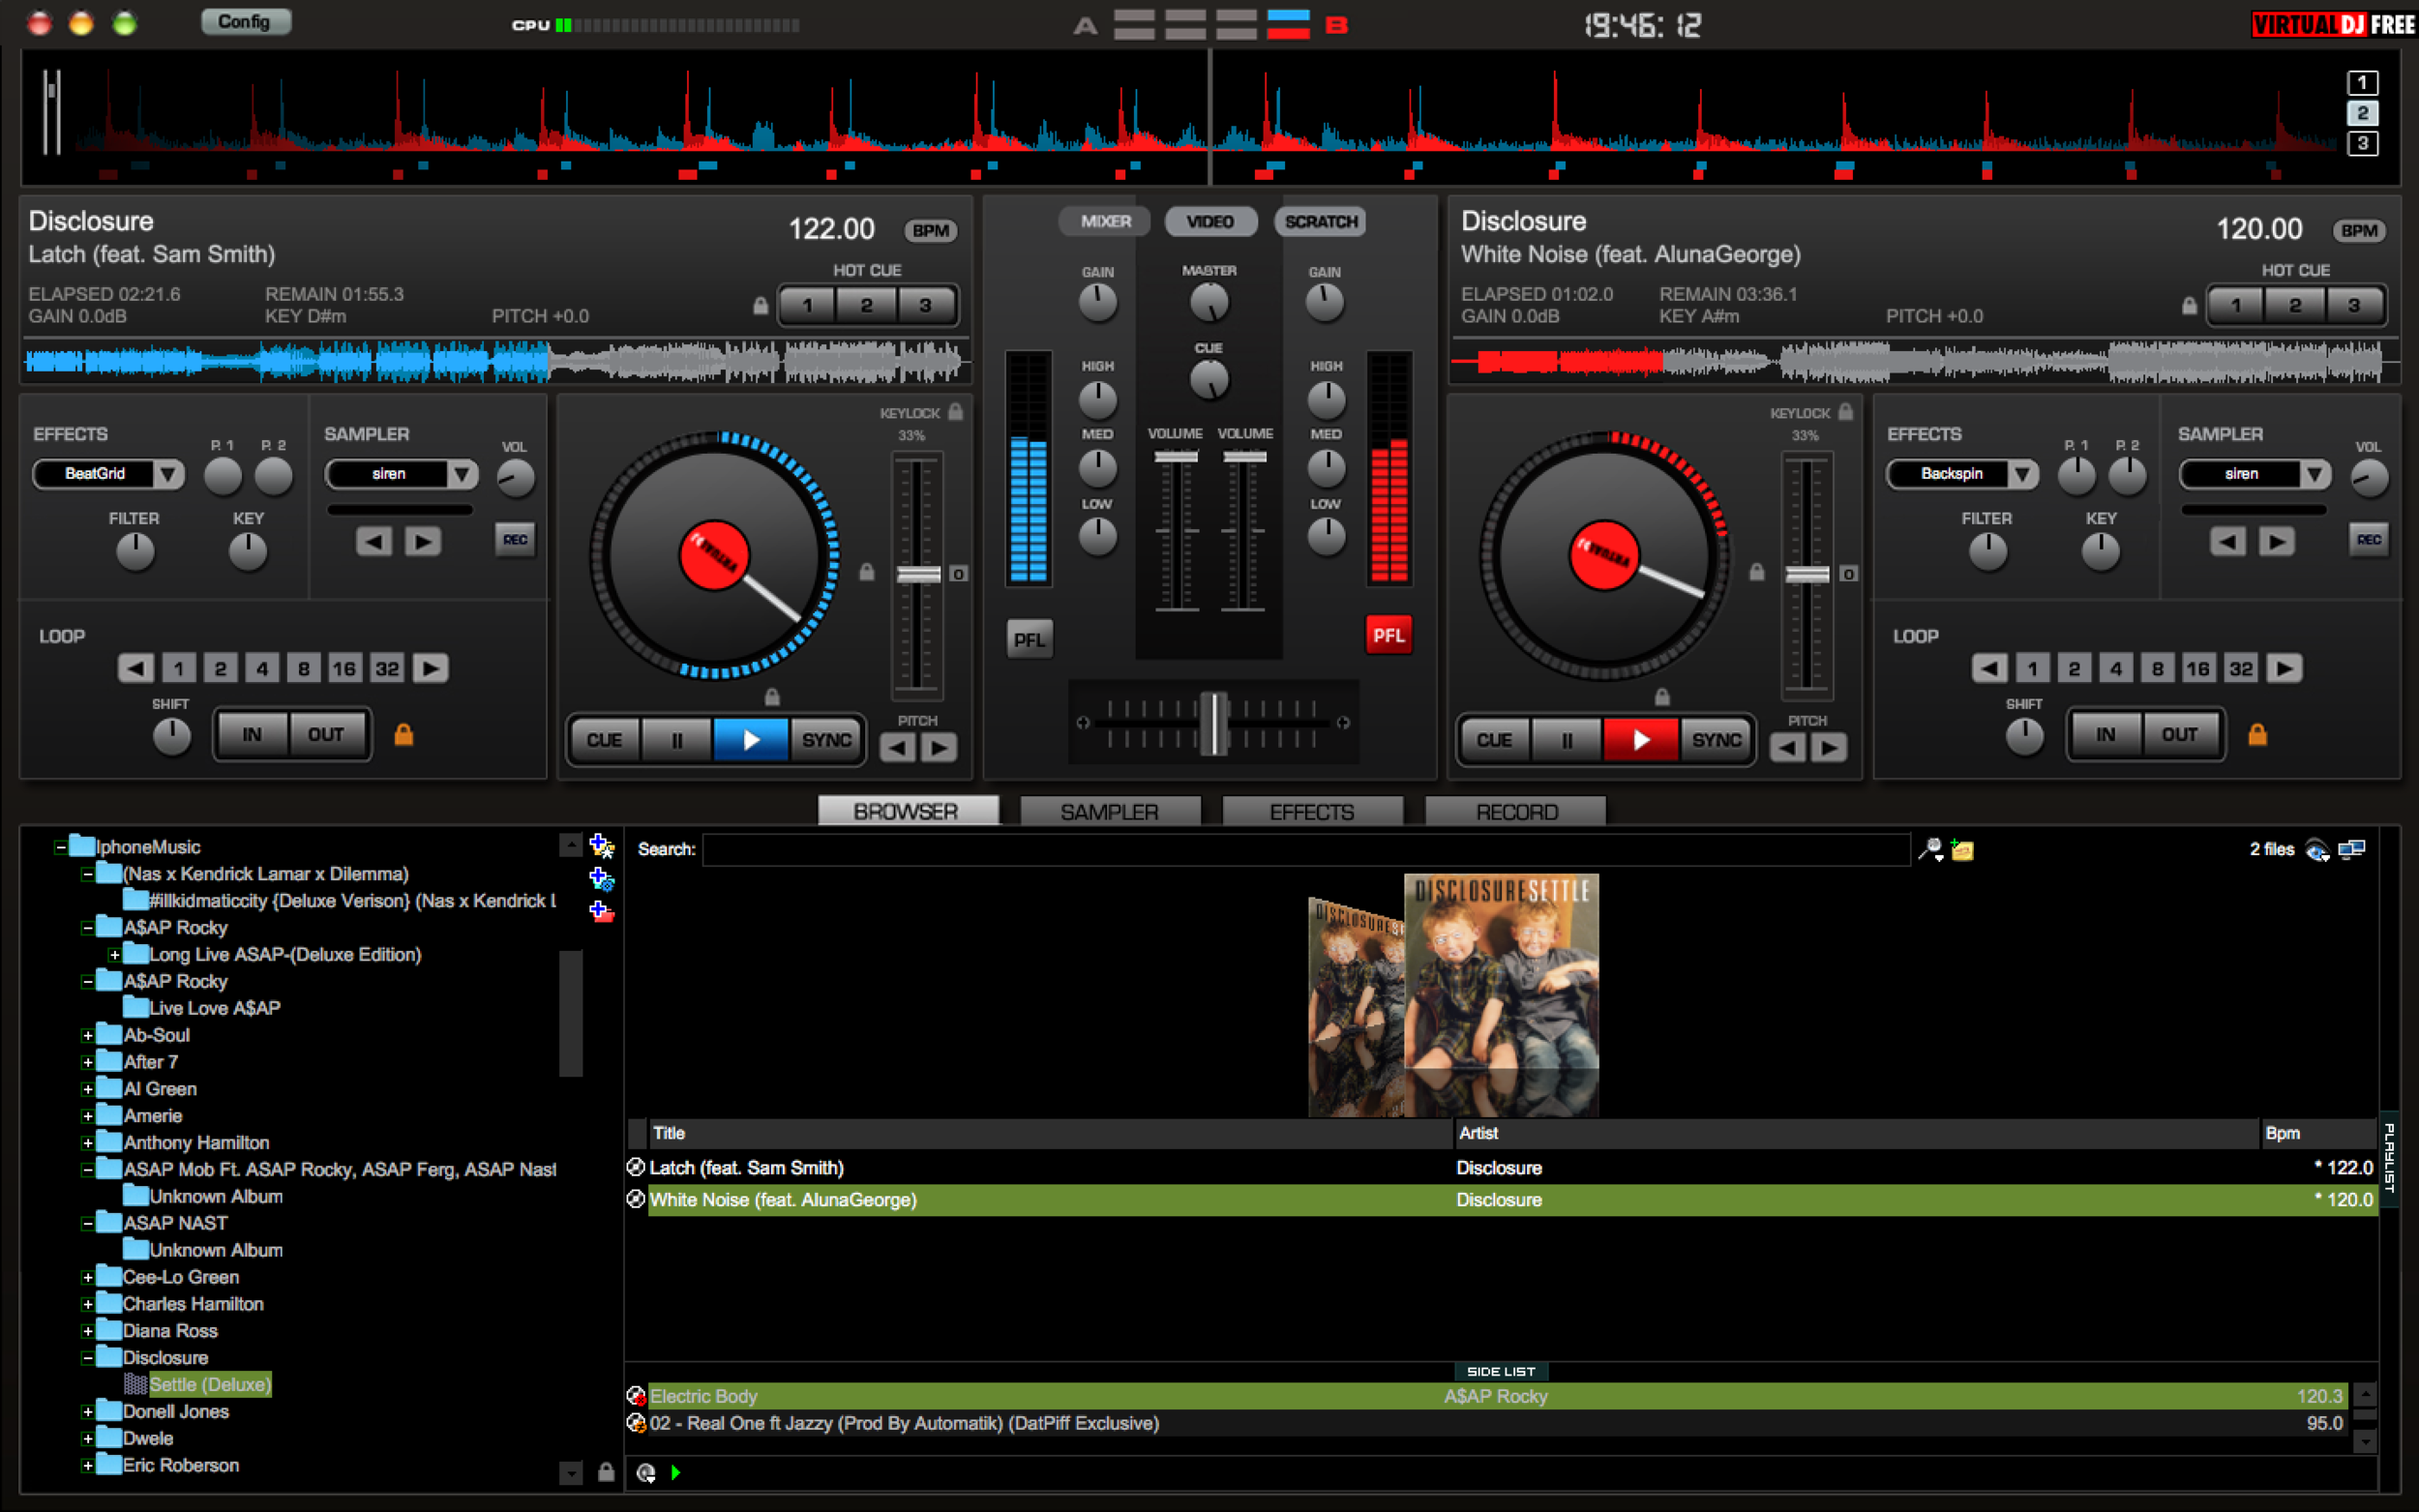Click right sampler REC button

click(x=2368, y=540)
